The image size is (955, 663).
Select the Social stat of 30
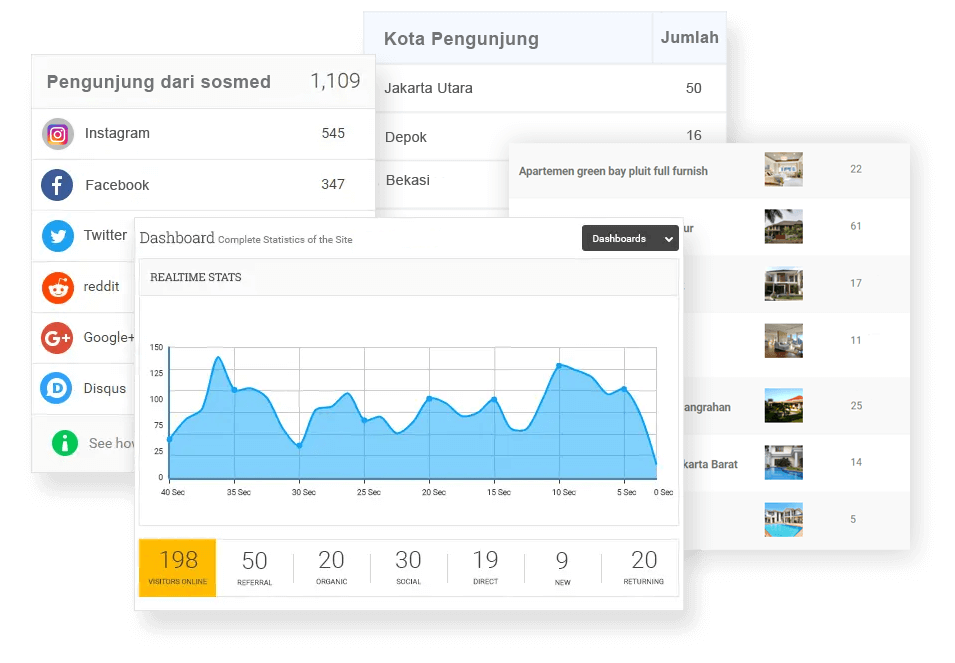[x=408, y=567]
